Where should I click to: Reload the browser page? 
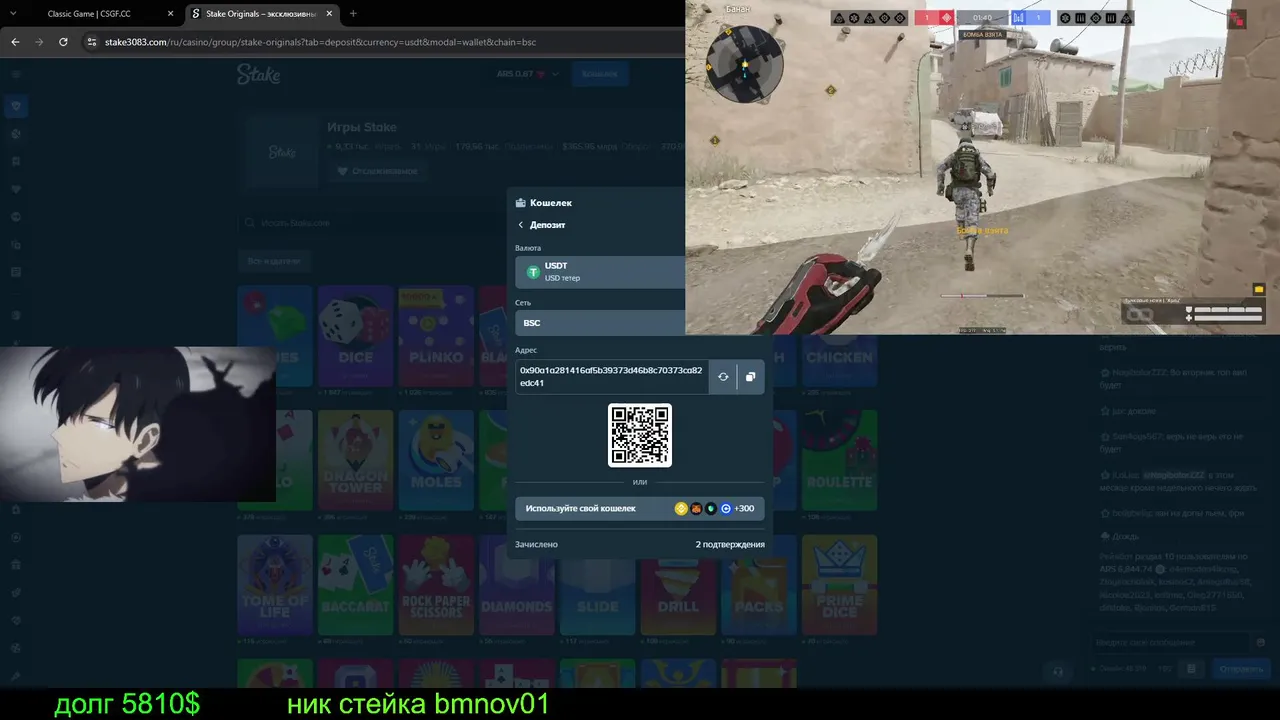tap(63, 42)
